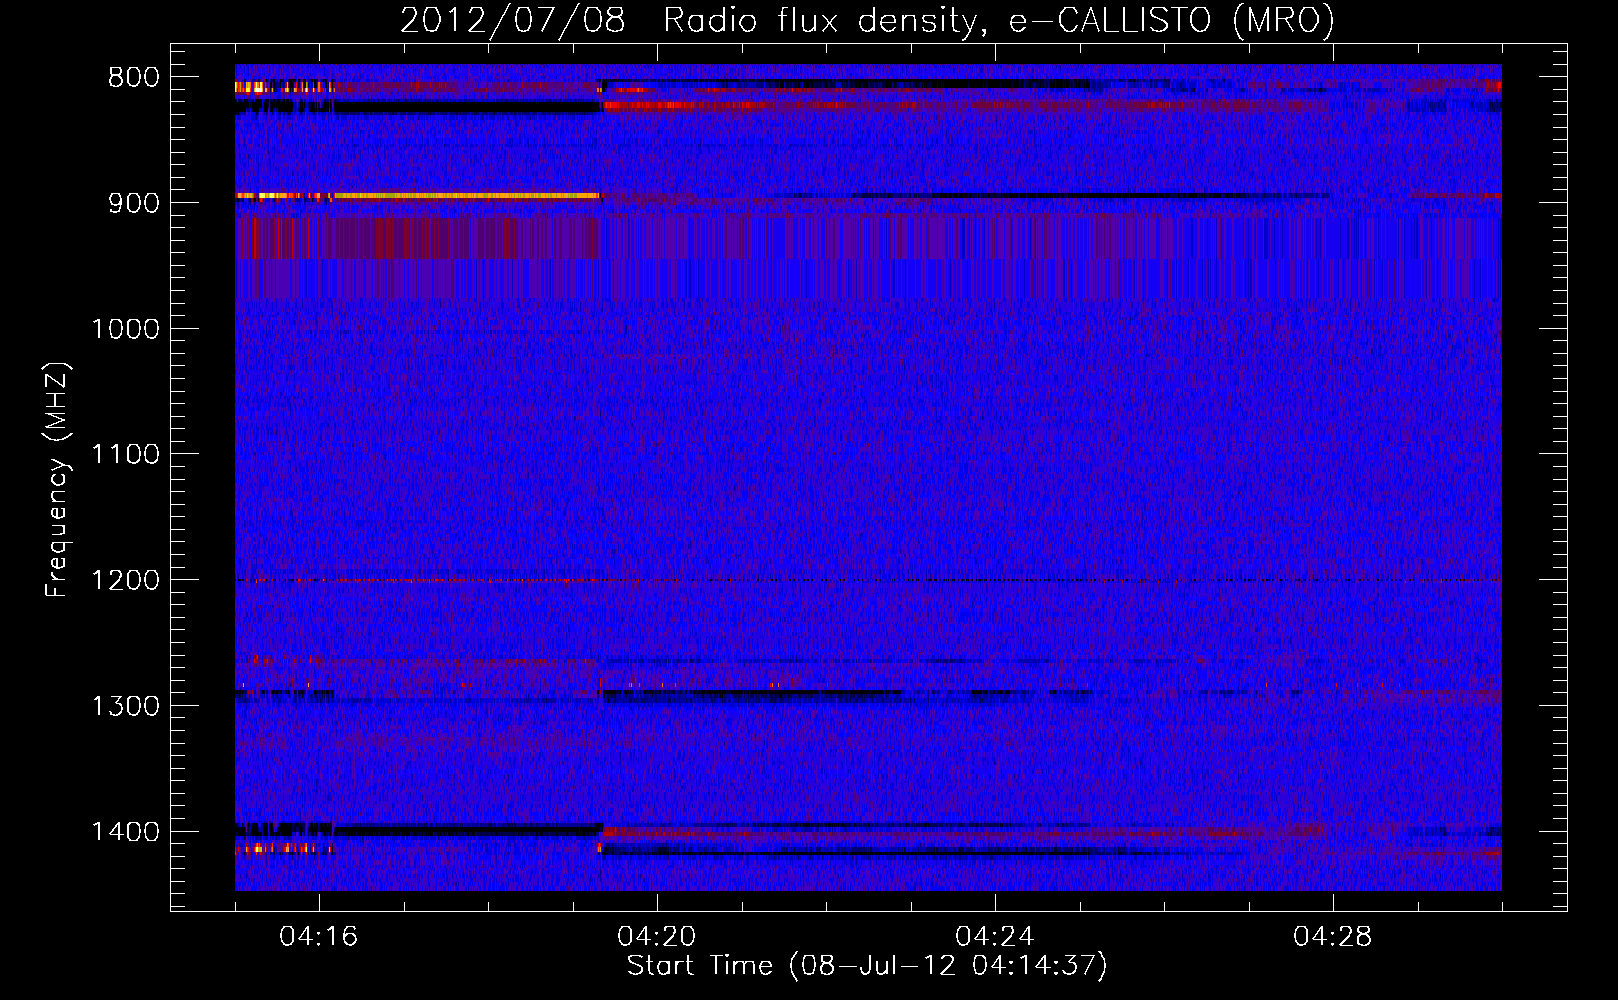Image resolution: width=1618 pixels, height=1000 pixels.
Task: Click the 04:16 time tick label
Action: pyautogui.click(x=319, y=937)
